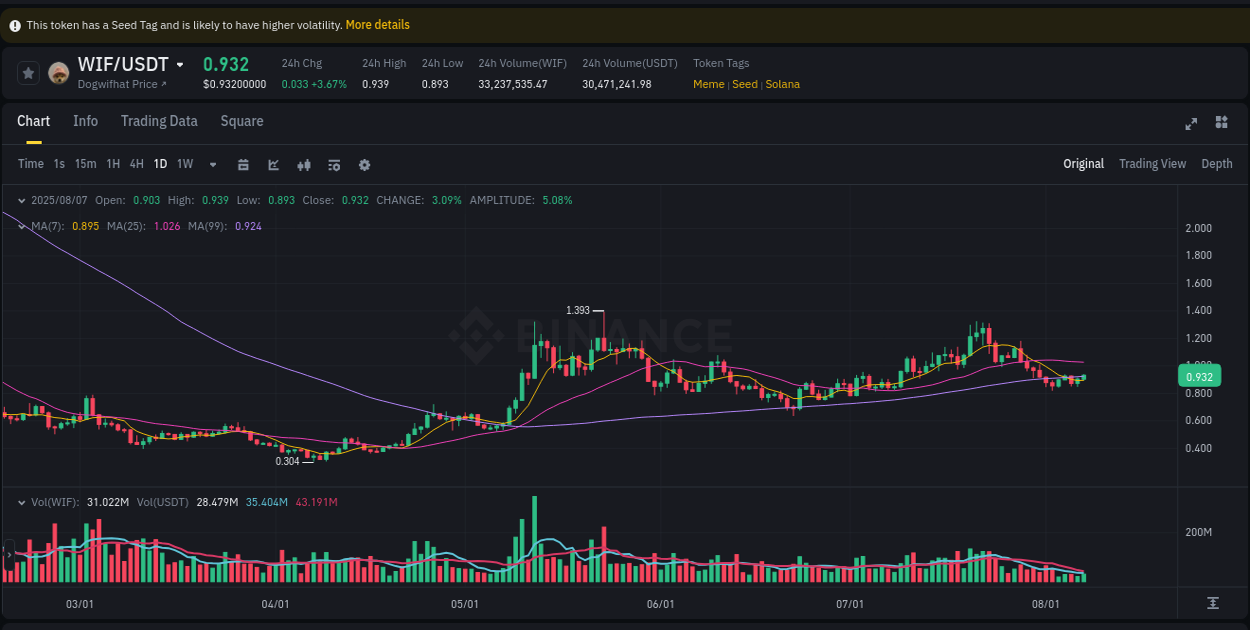Switch to the Depth chart view
The height and width of the screenshot is (630, 1250).
1217,163
